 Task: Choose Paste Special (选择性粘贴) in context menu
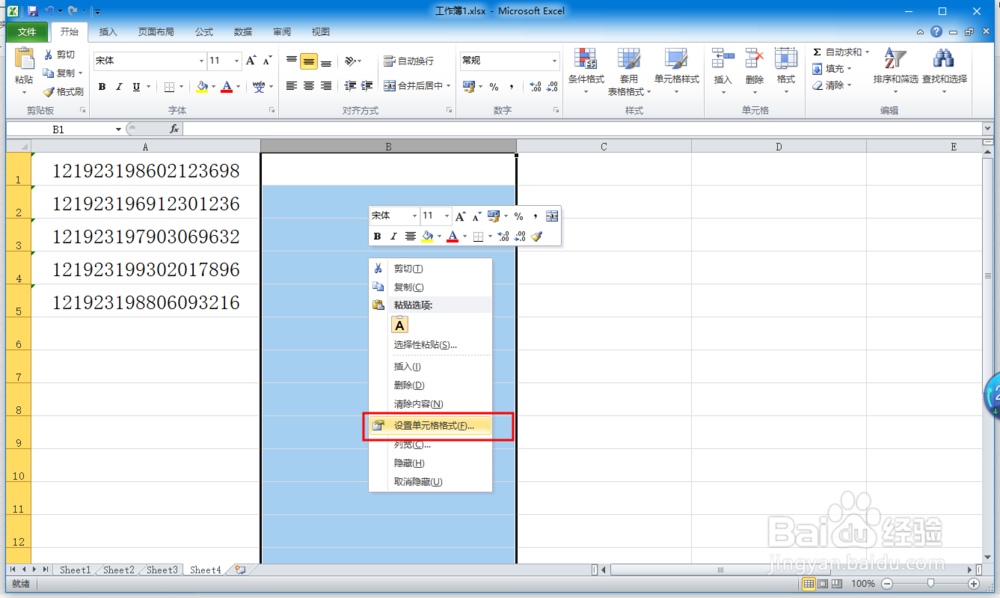pos(430,344)
